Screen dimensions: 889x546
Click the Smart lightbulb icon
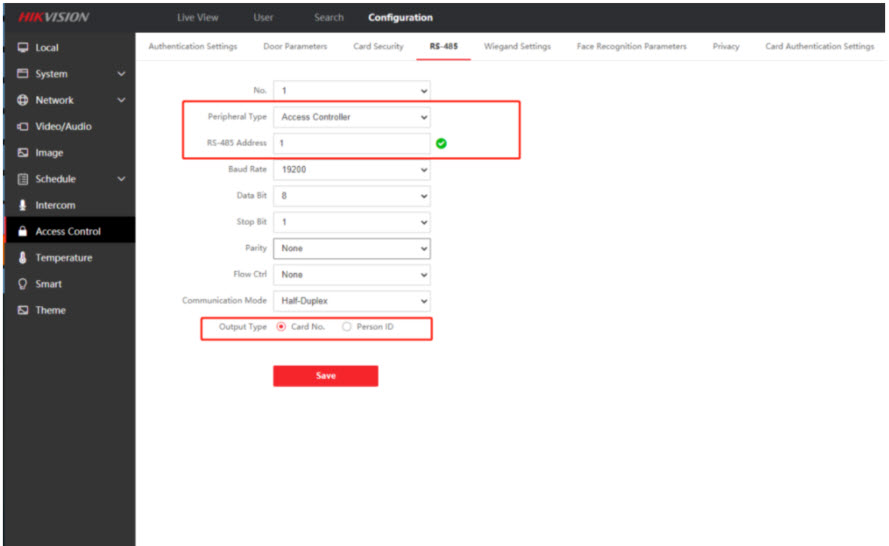coord(23,284)
